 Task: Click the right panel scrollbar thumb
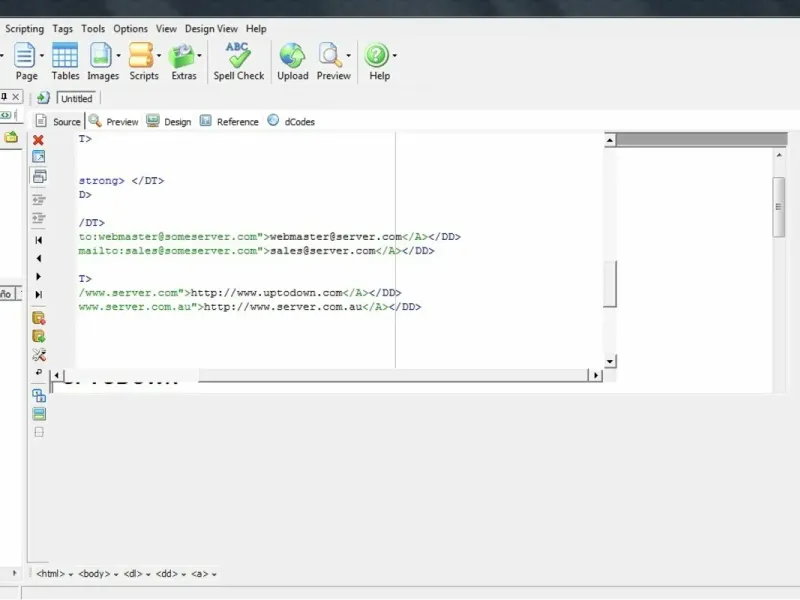pos(779,207)
